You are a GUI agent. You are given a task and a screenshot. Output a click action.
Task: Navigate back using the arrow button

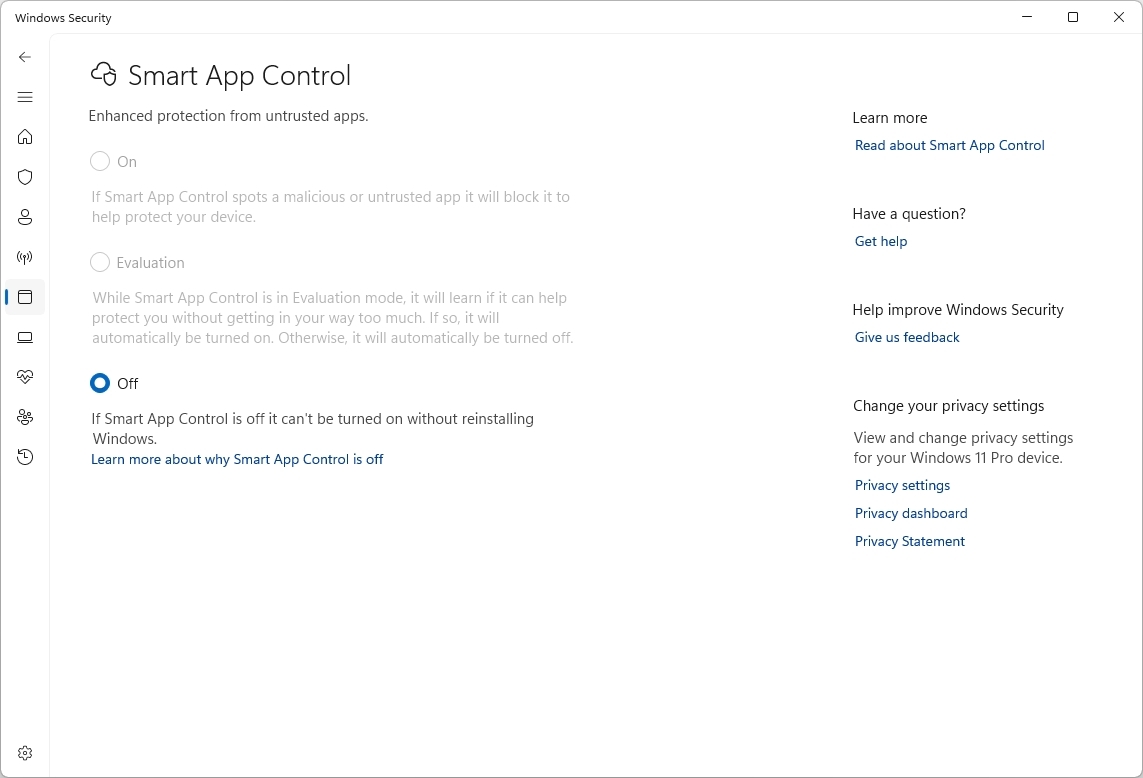pos(24,57)
